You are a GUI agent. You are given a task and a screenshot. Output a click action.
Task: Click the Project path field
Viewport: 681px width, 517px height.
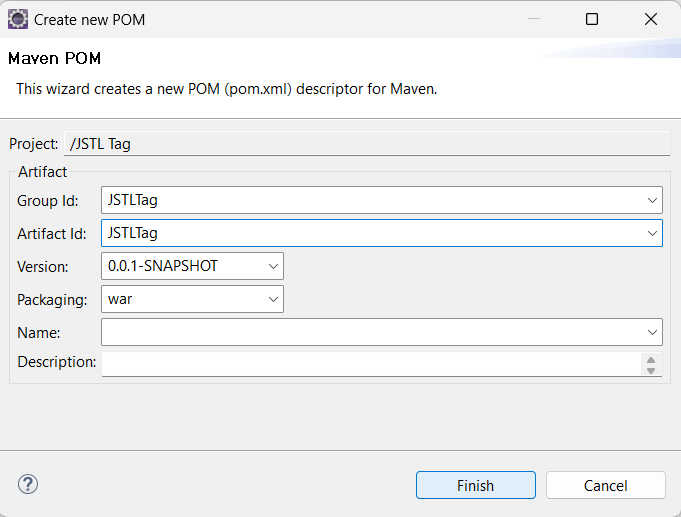click(366, 144)
